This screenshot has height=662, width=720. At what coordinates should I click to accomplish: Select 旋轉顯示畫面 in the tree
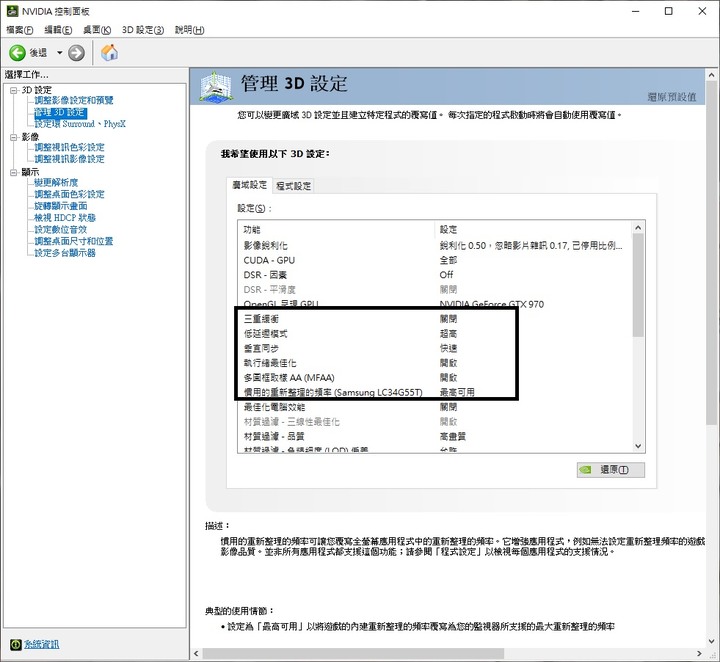click(x=61, y=206)
